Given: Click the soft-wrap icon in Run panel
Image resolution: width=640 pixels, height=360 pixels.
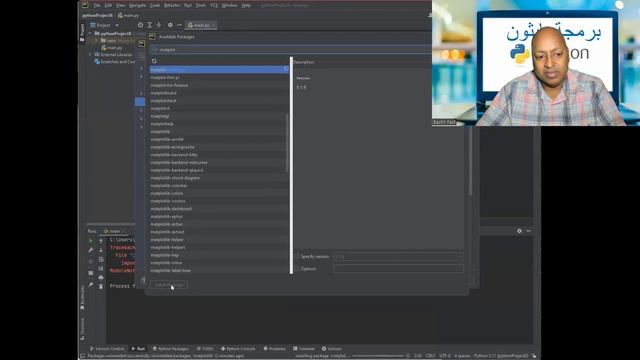Looking at the screenshot, I should coord(101,260).
